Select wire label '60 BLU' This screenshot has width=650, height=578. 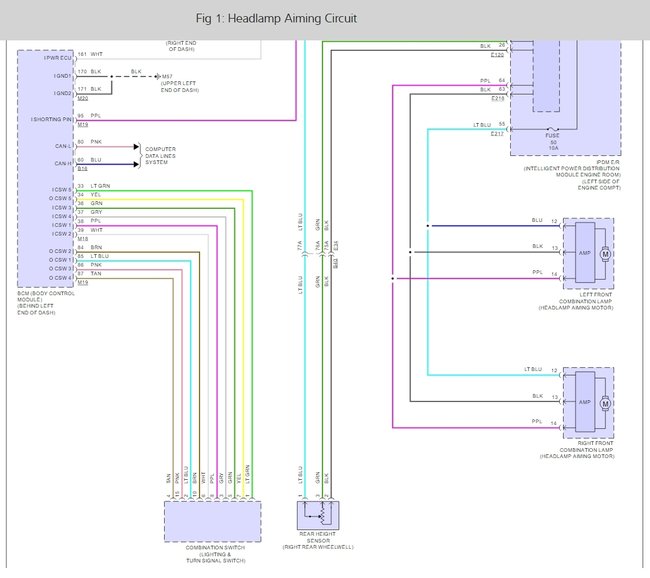click(90, 160)
